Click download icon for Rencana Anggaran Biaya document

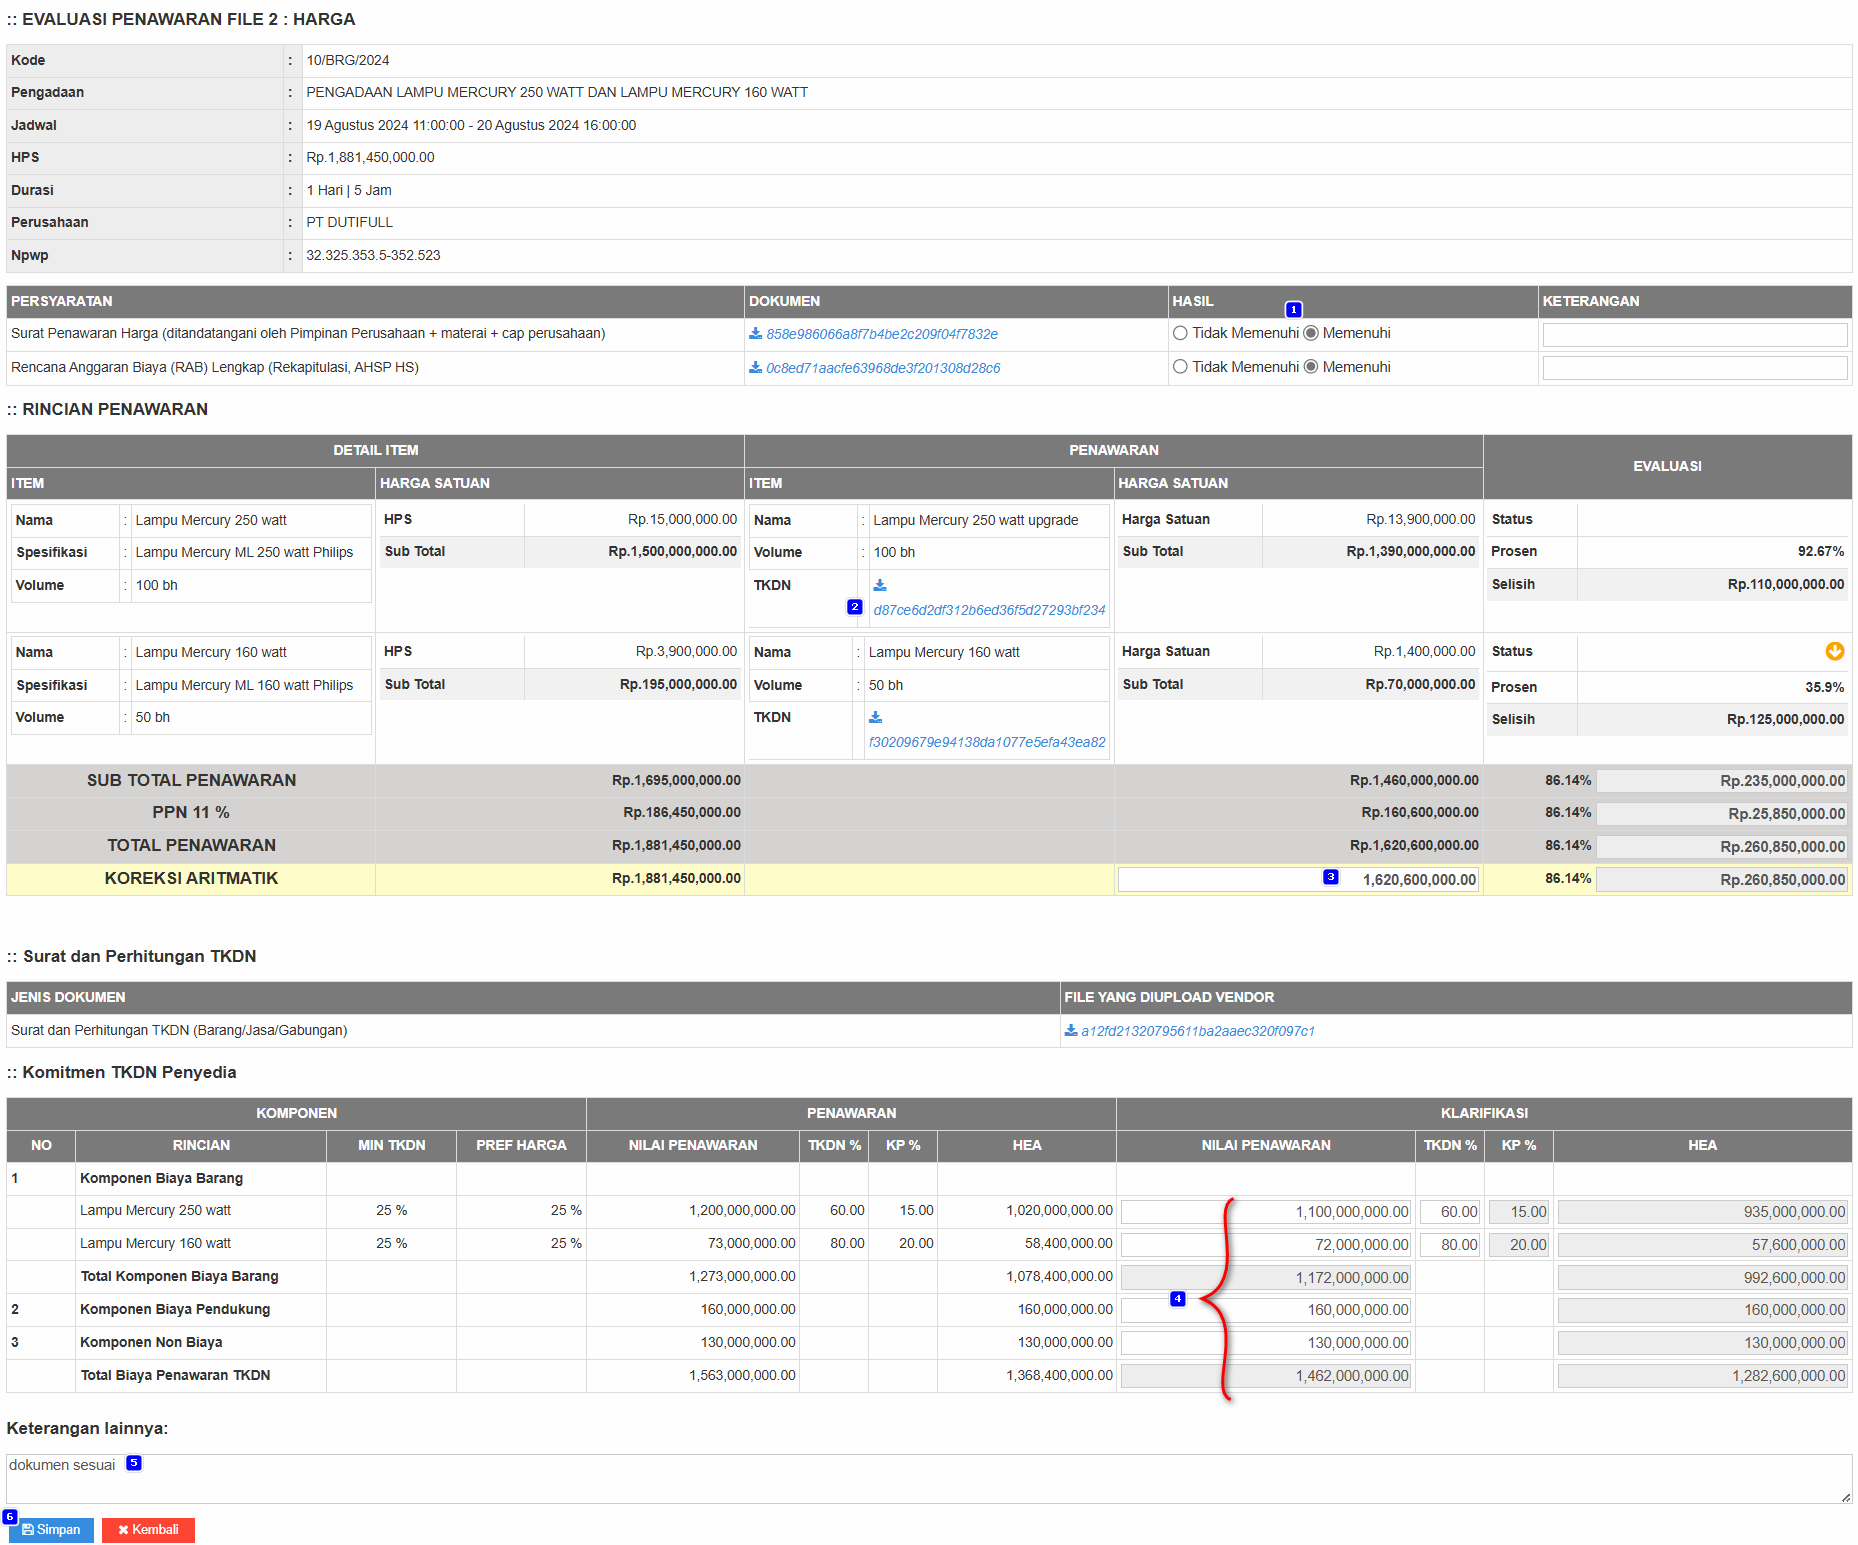click(x=755, y=368)
